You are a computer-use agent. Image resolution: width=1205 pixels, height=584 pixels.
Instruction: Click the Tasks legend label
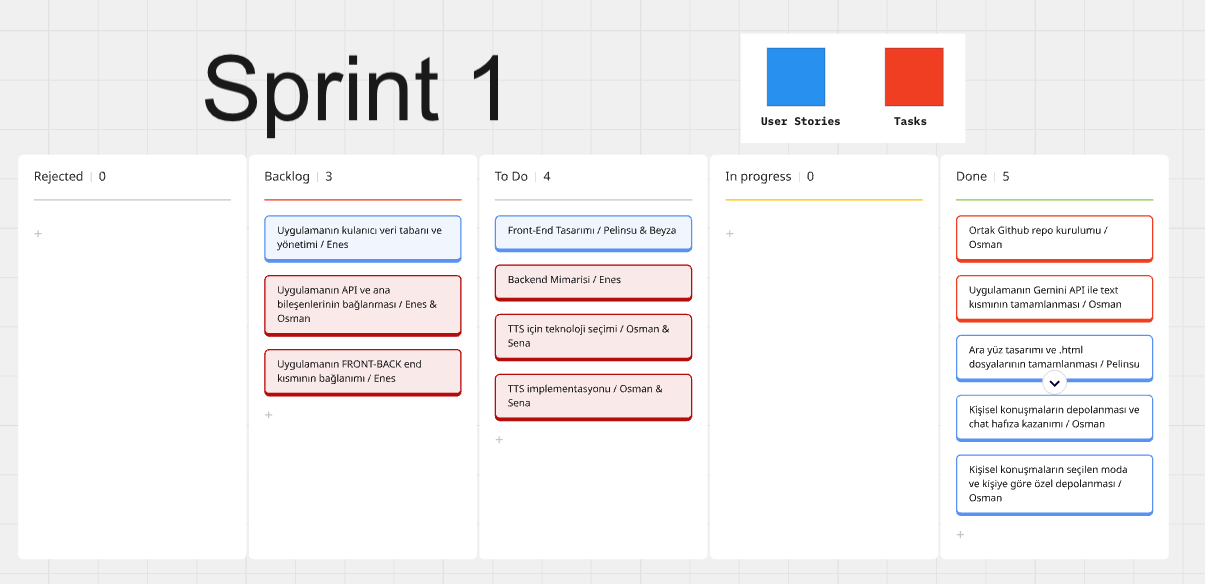[910, 122]
